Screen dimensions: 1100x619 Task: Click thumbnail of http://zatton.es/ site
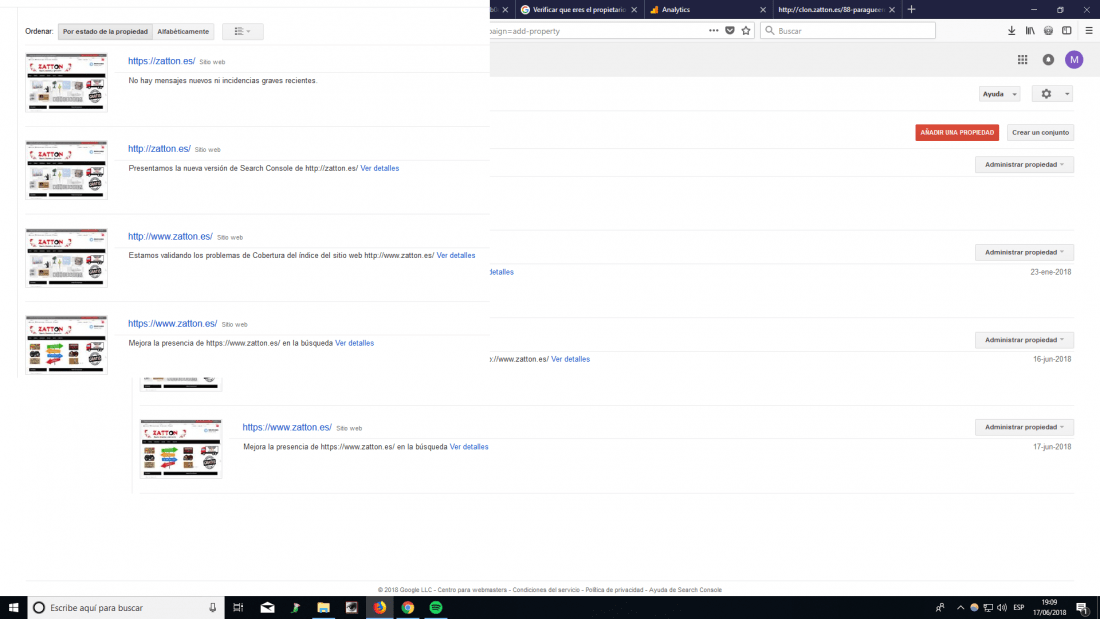tap(67, 171)
